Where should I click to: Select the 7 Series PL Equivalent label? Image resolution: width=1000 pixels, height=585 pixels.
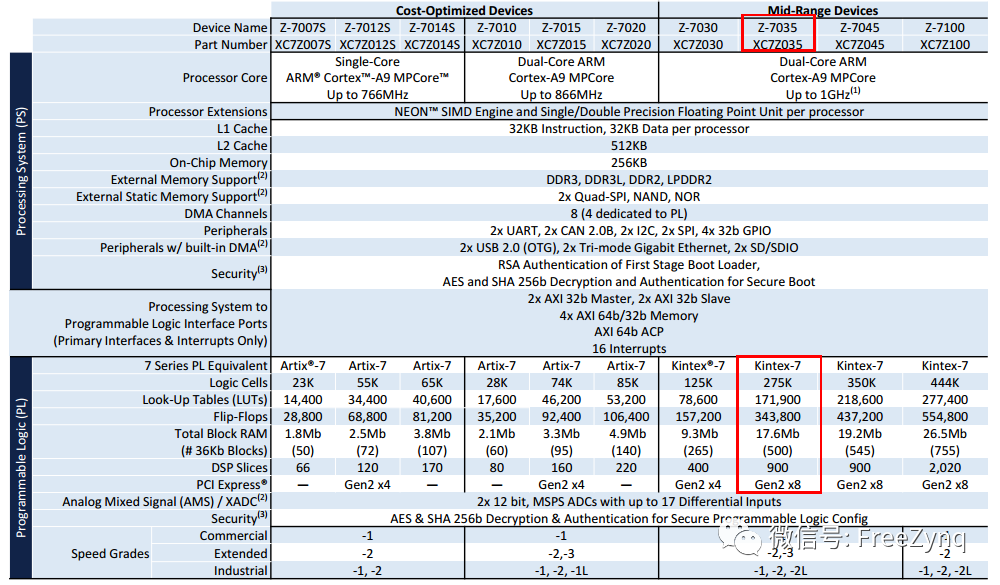click(x=206, y=366)
